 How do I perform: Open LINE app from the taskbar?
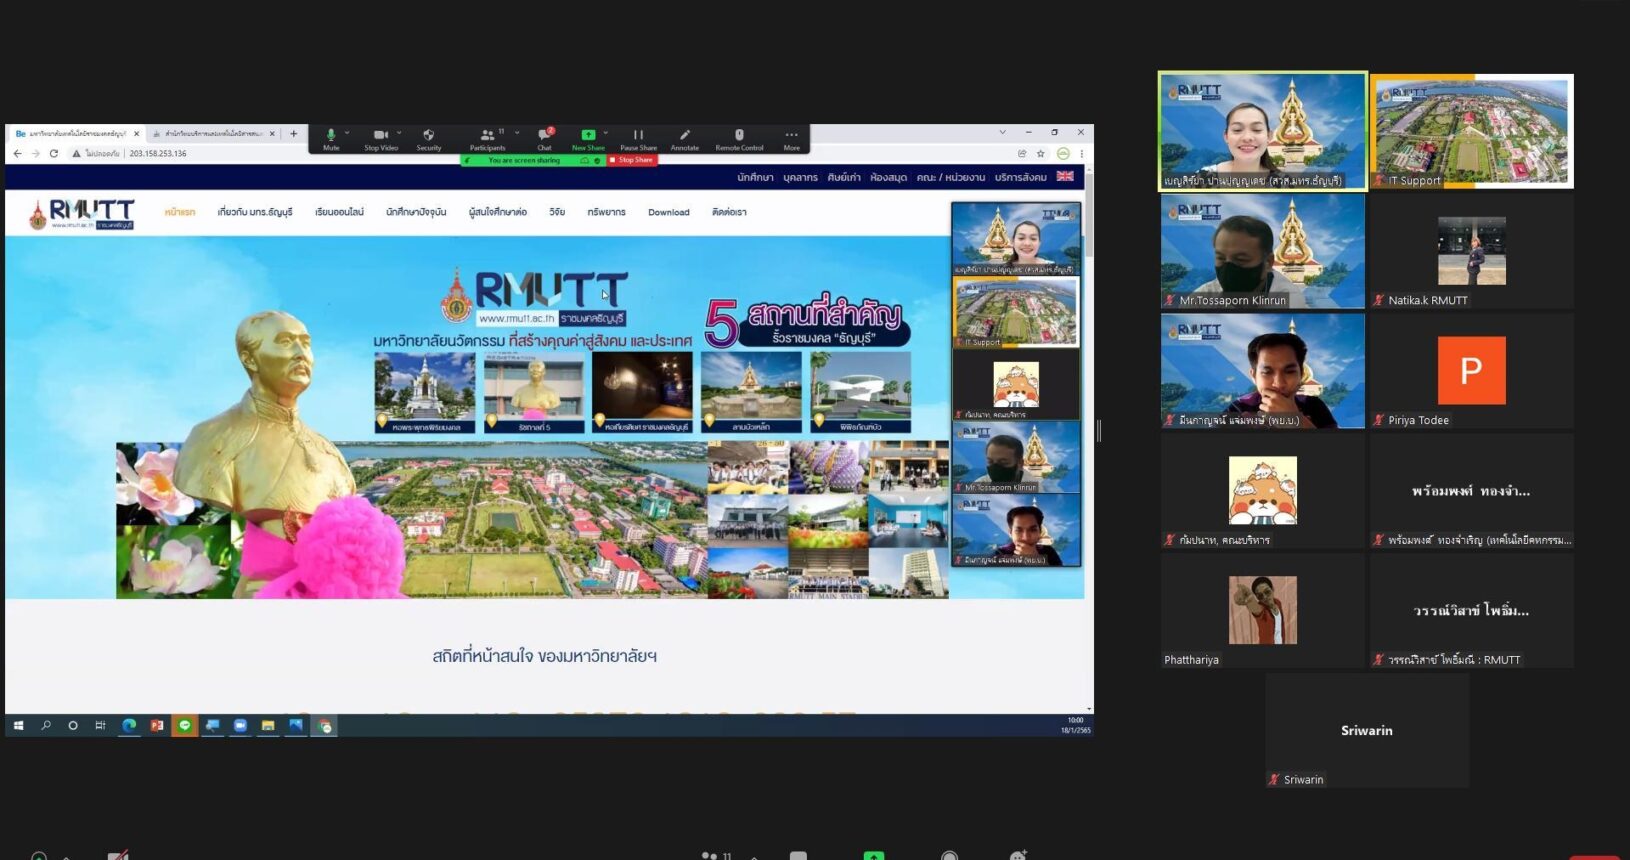click(184, 725)
